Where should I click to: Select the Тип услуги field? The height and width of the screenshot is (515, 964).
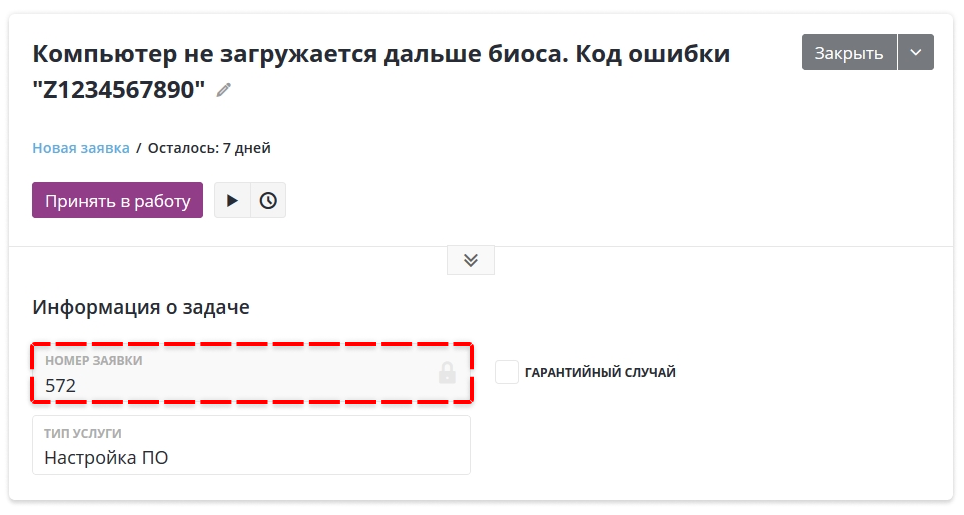(251, 445)
